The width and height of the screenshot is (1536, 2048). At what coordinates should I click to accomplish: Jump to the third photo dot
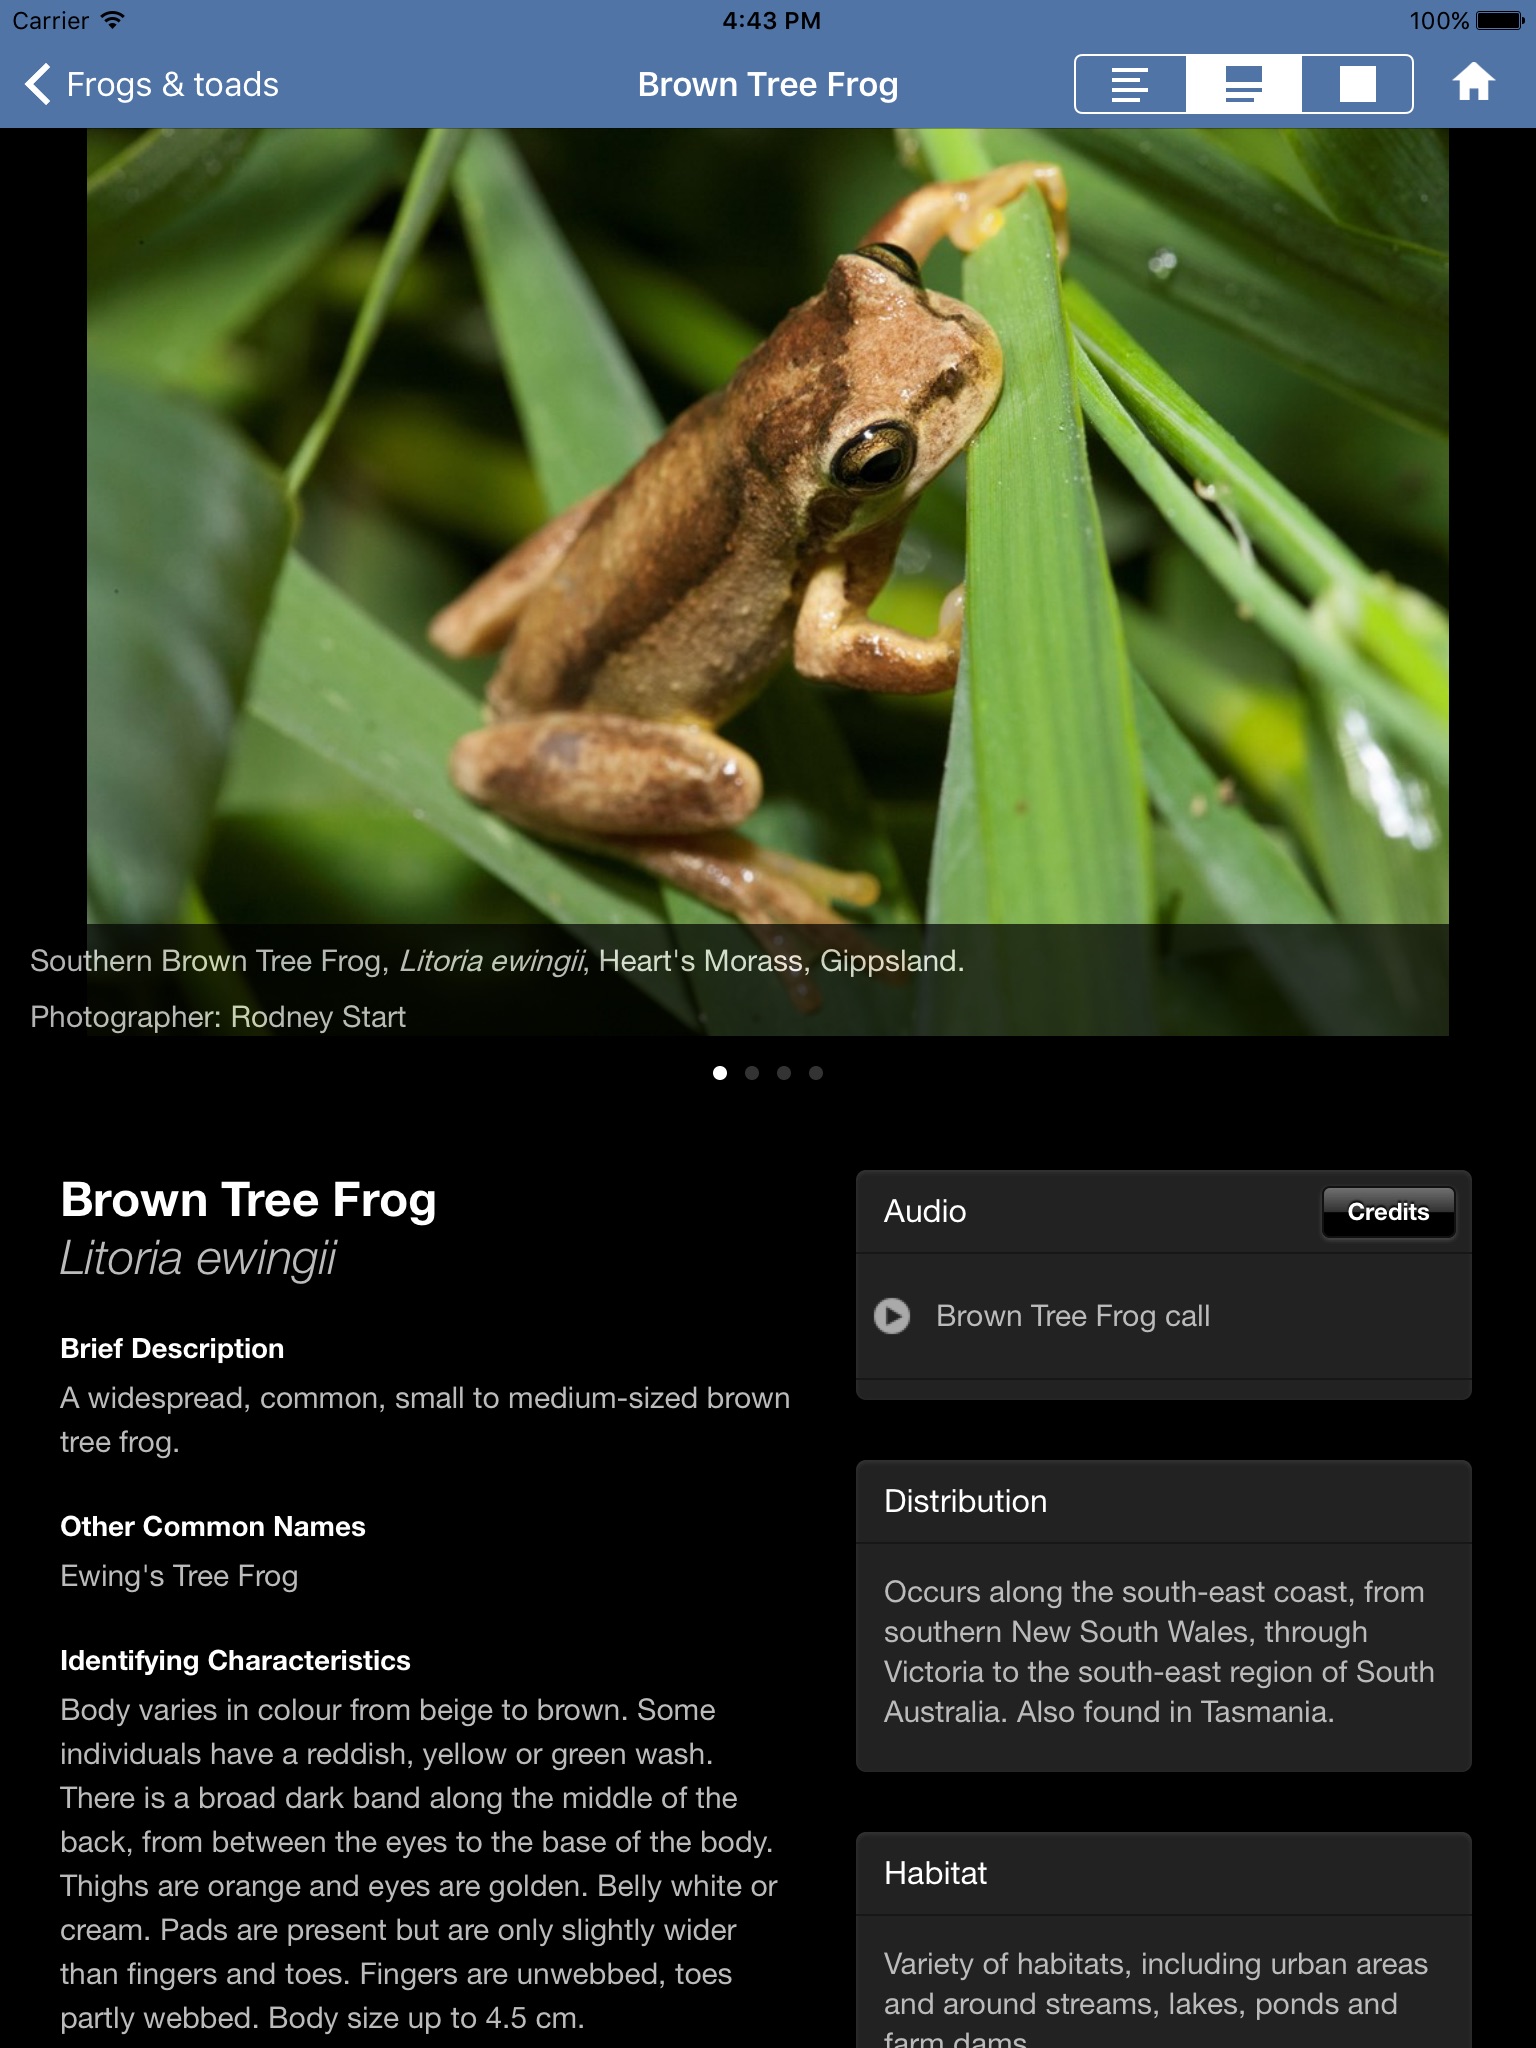point(784,1073)
